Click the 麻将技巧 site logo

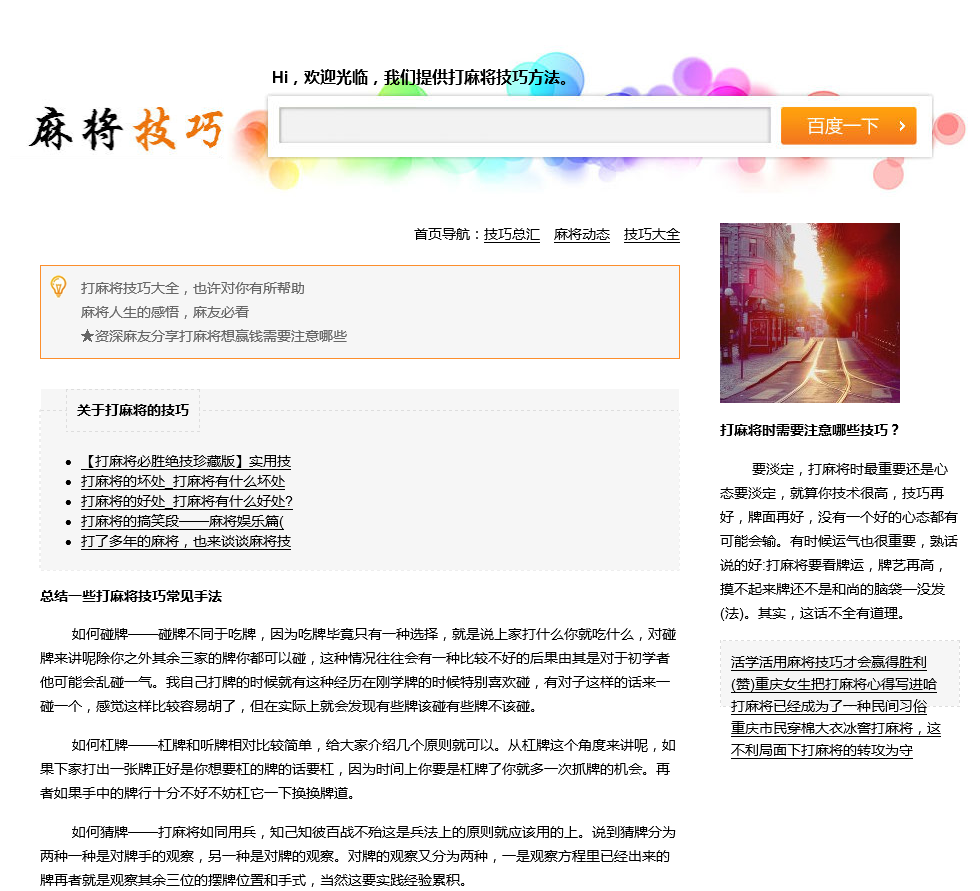click(126, 129)
